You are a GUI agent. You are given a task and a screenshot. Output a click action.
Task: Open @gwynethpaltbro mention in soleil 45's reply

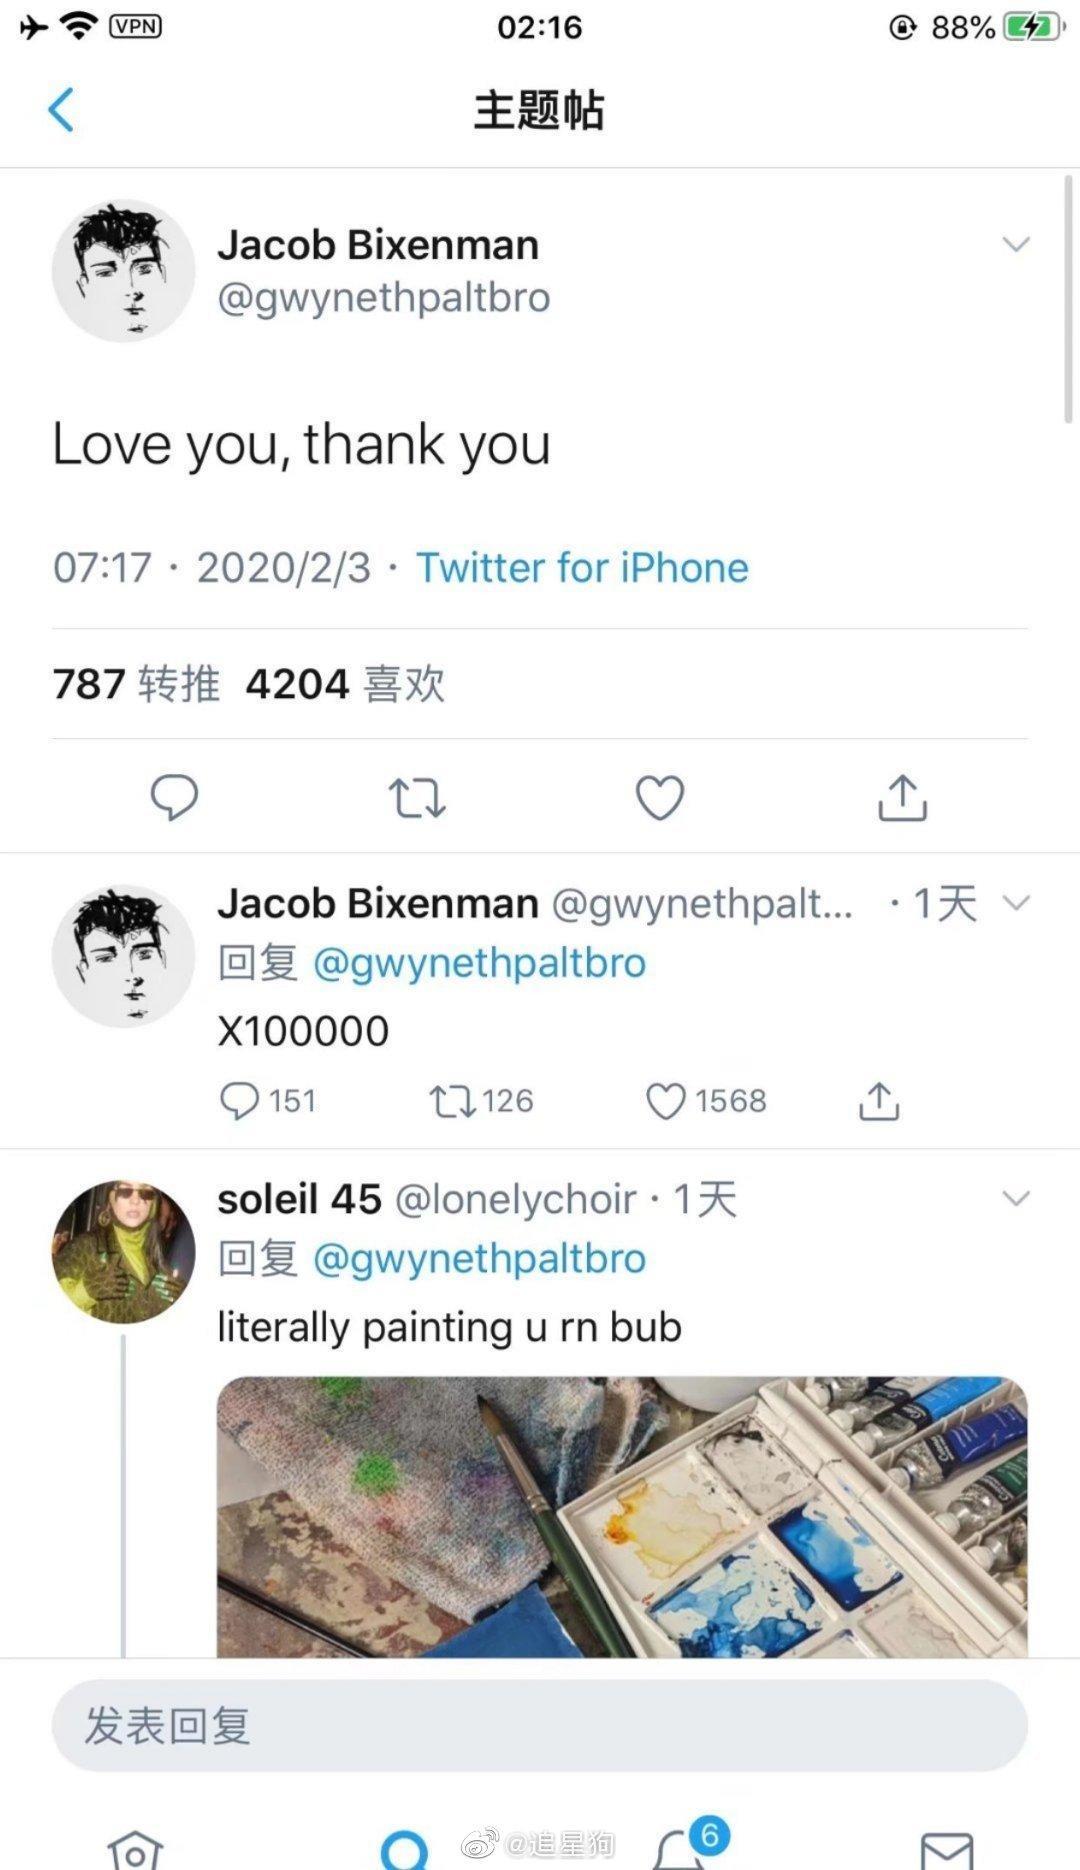[479, 1259]
